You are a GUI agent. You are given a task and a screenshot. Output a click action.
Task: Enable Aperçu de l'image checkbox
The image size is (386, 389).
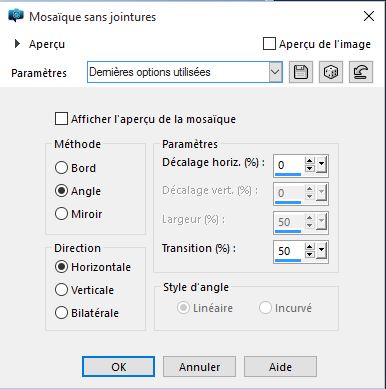pos(269,44)
